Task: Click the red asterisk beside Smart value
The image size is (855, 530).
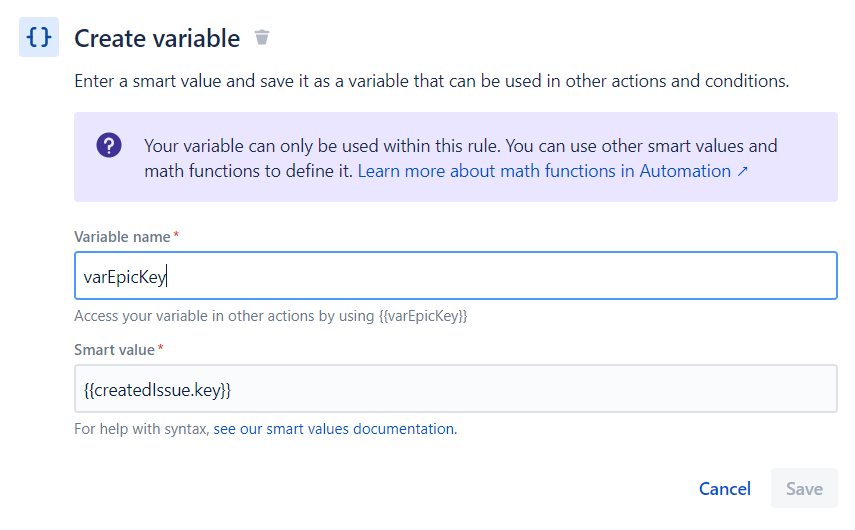Action: [161, 349]
